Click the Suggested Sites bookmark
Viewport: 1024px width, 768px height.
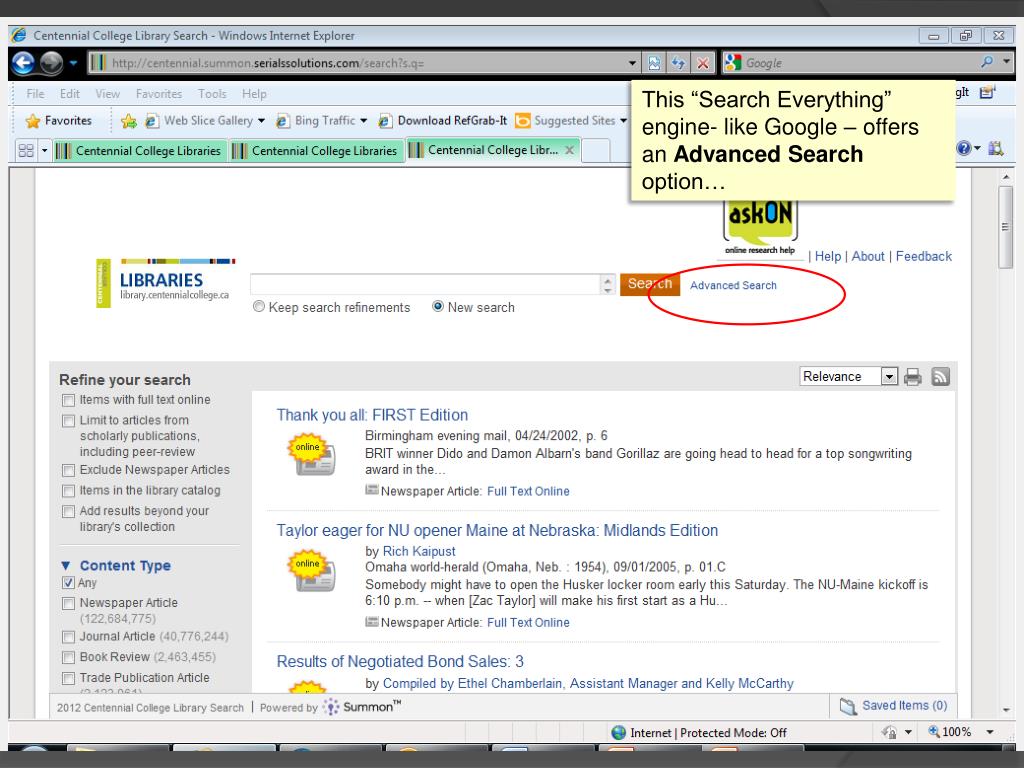pos(566,121)
